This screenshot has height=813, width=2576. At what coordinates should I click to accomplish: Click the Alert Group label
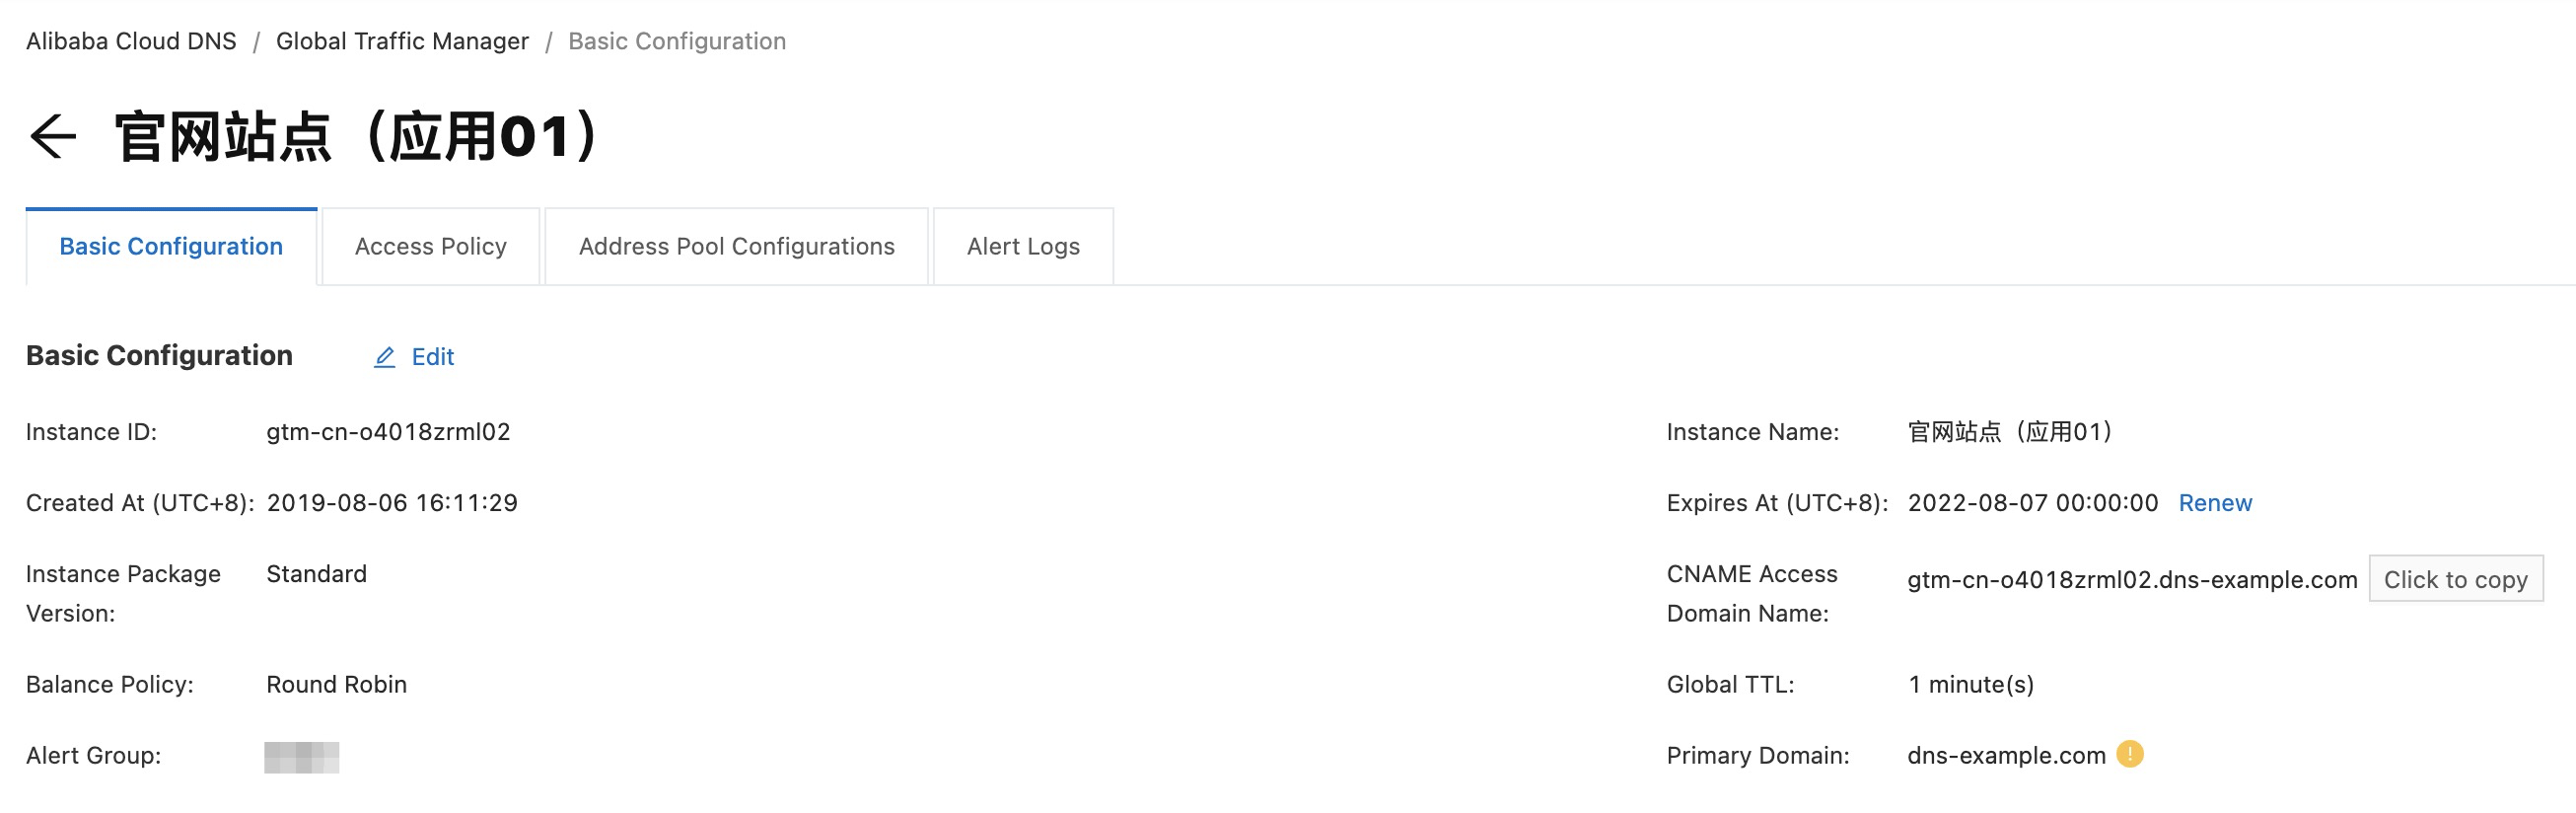coord(93,756)
